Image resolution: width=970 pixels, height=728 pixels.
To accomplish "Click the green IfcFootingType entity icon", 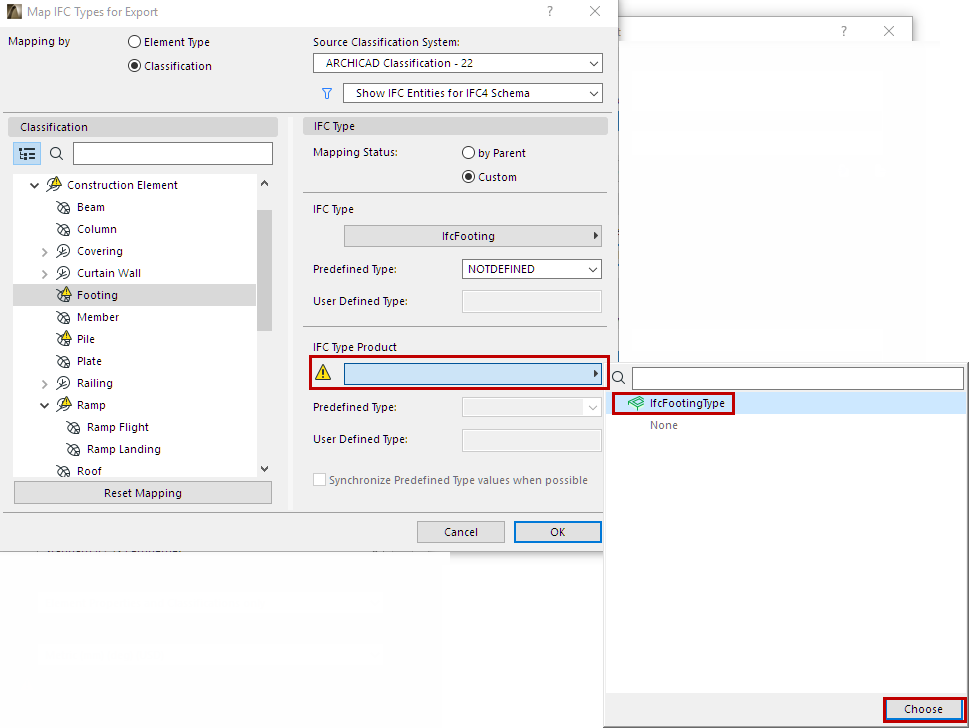I will (x=636, y=403).
